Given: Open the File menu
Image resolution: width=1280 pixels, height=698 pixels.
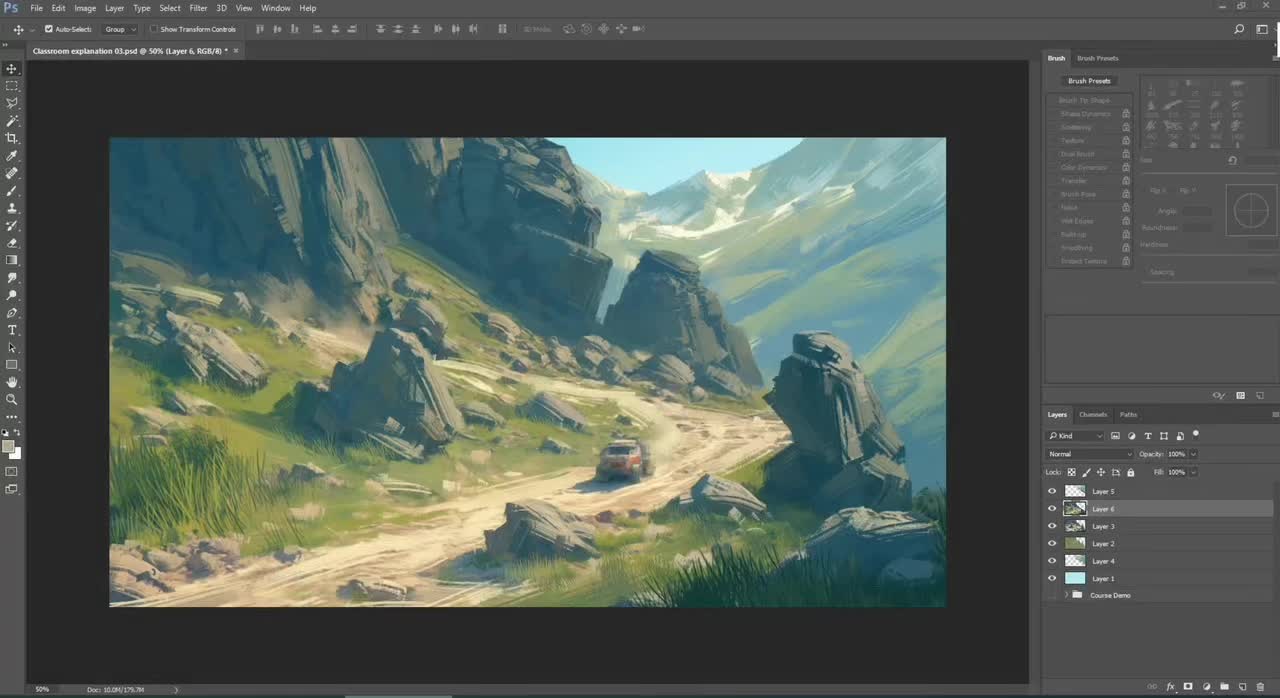Looking at the screenshot, I should (x=36, y=8).
